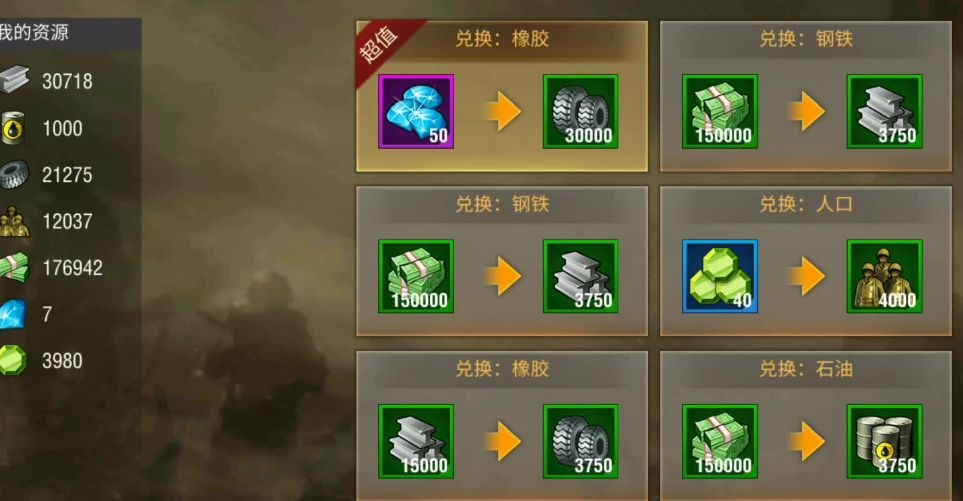Click the 3750 oil barrels reward icon
963x501 pixels.
(x=884, y=441)
